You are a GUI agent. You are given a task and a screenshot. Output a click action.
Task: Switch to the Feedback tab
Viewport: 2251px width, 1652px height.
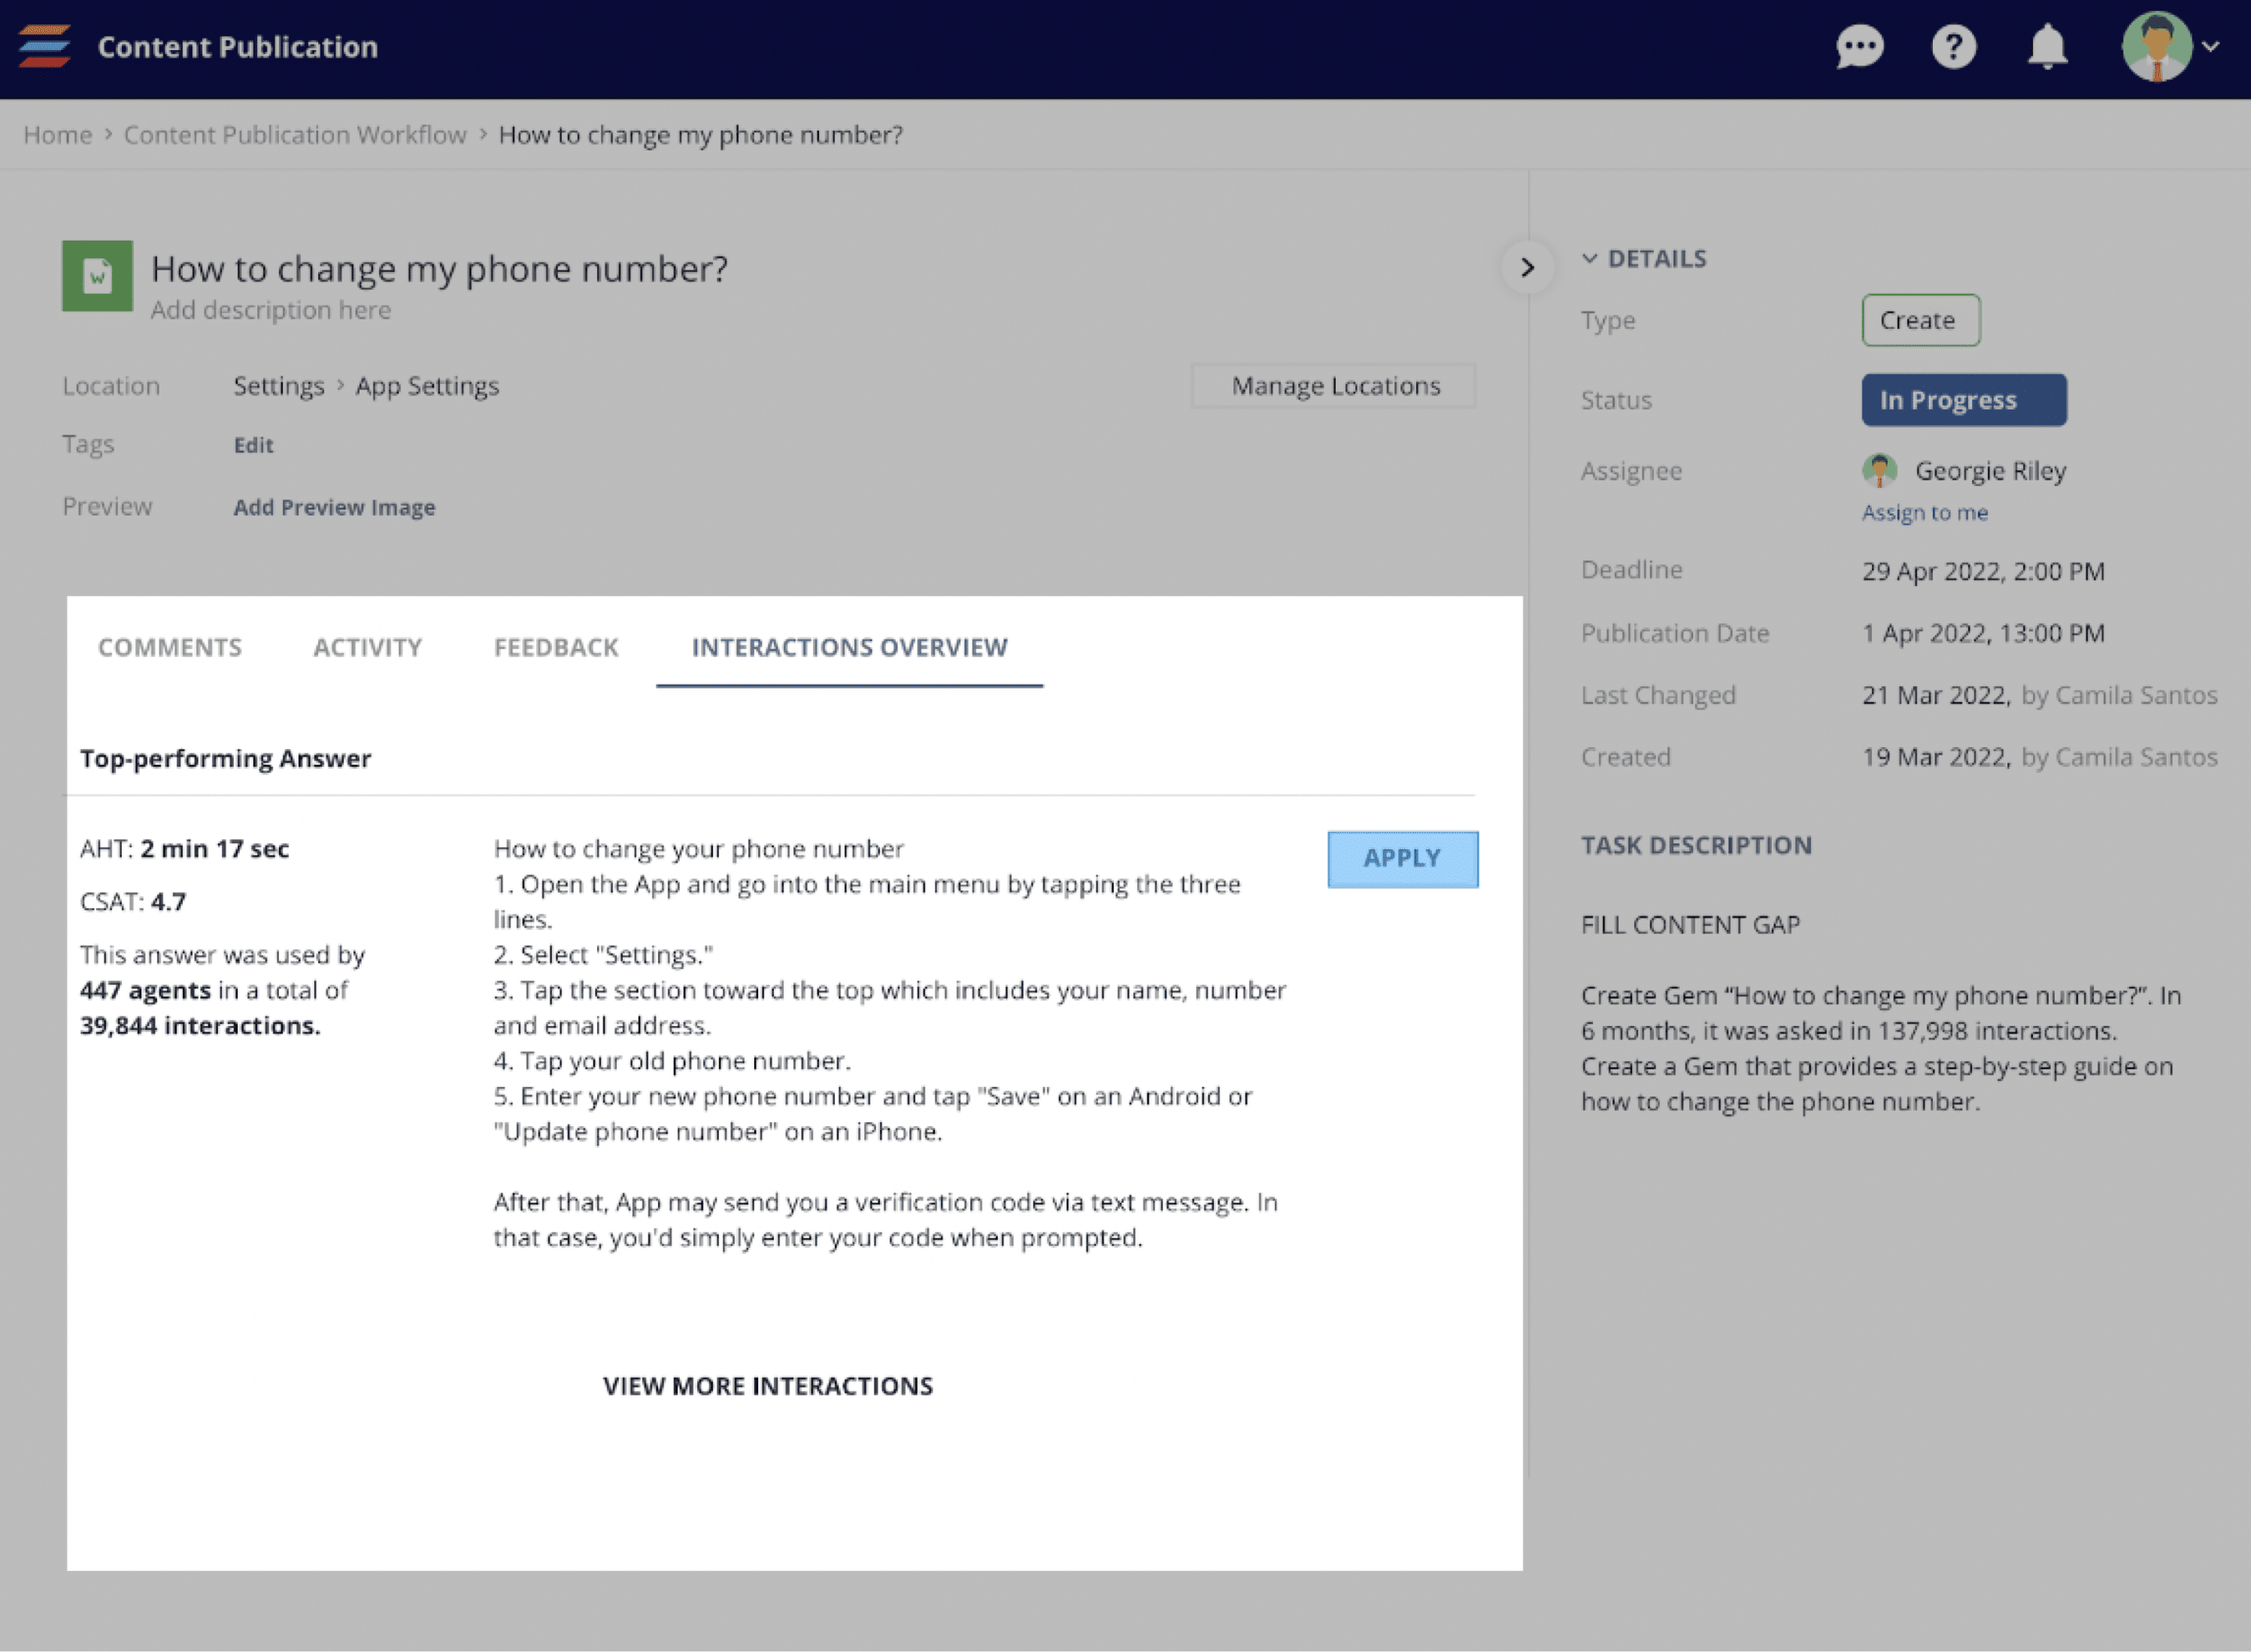[556, 647]
